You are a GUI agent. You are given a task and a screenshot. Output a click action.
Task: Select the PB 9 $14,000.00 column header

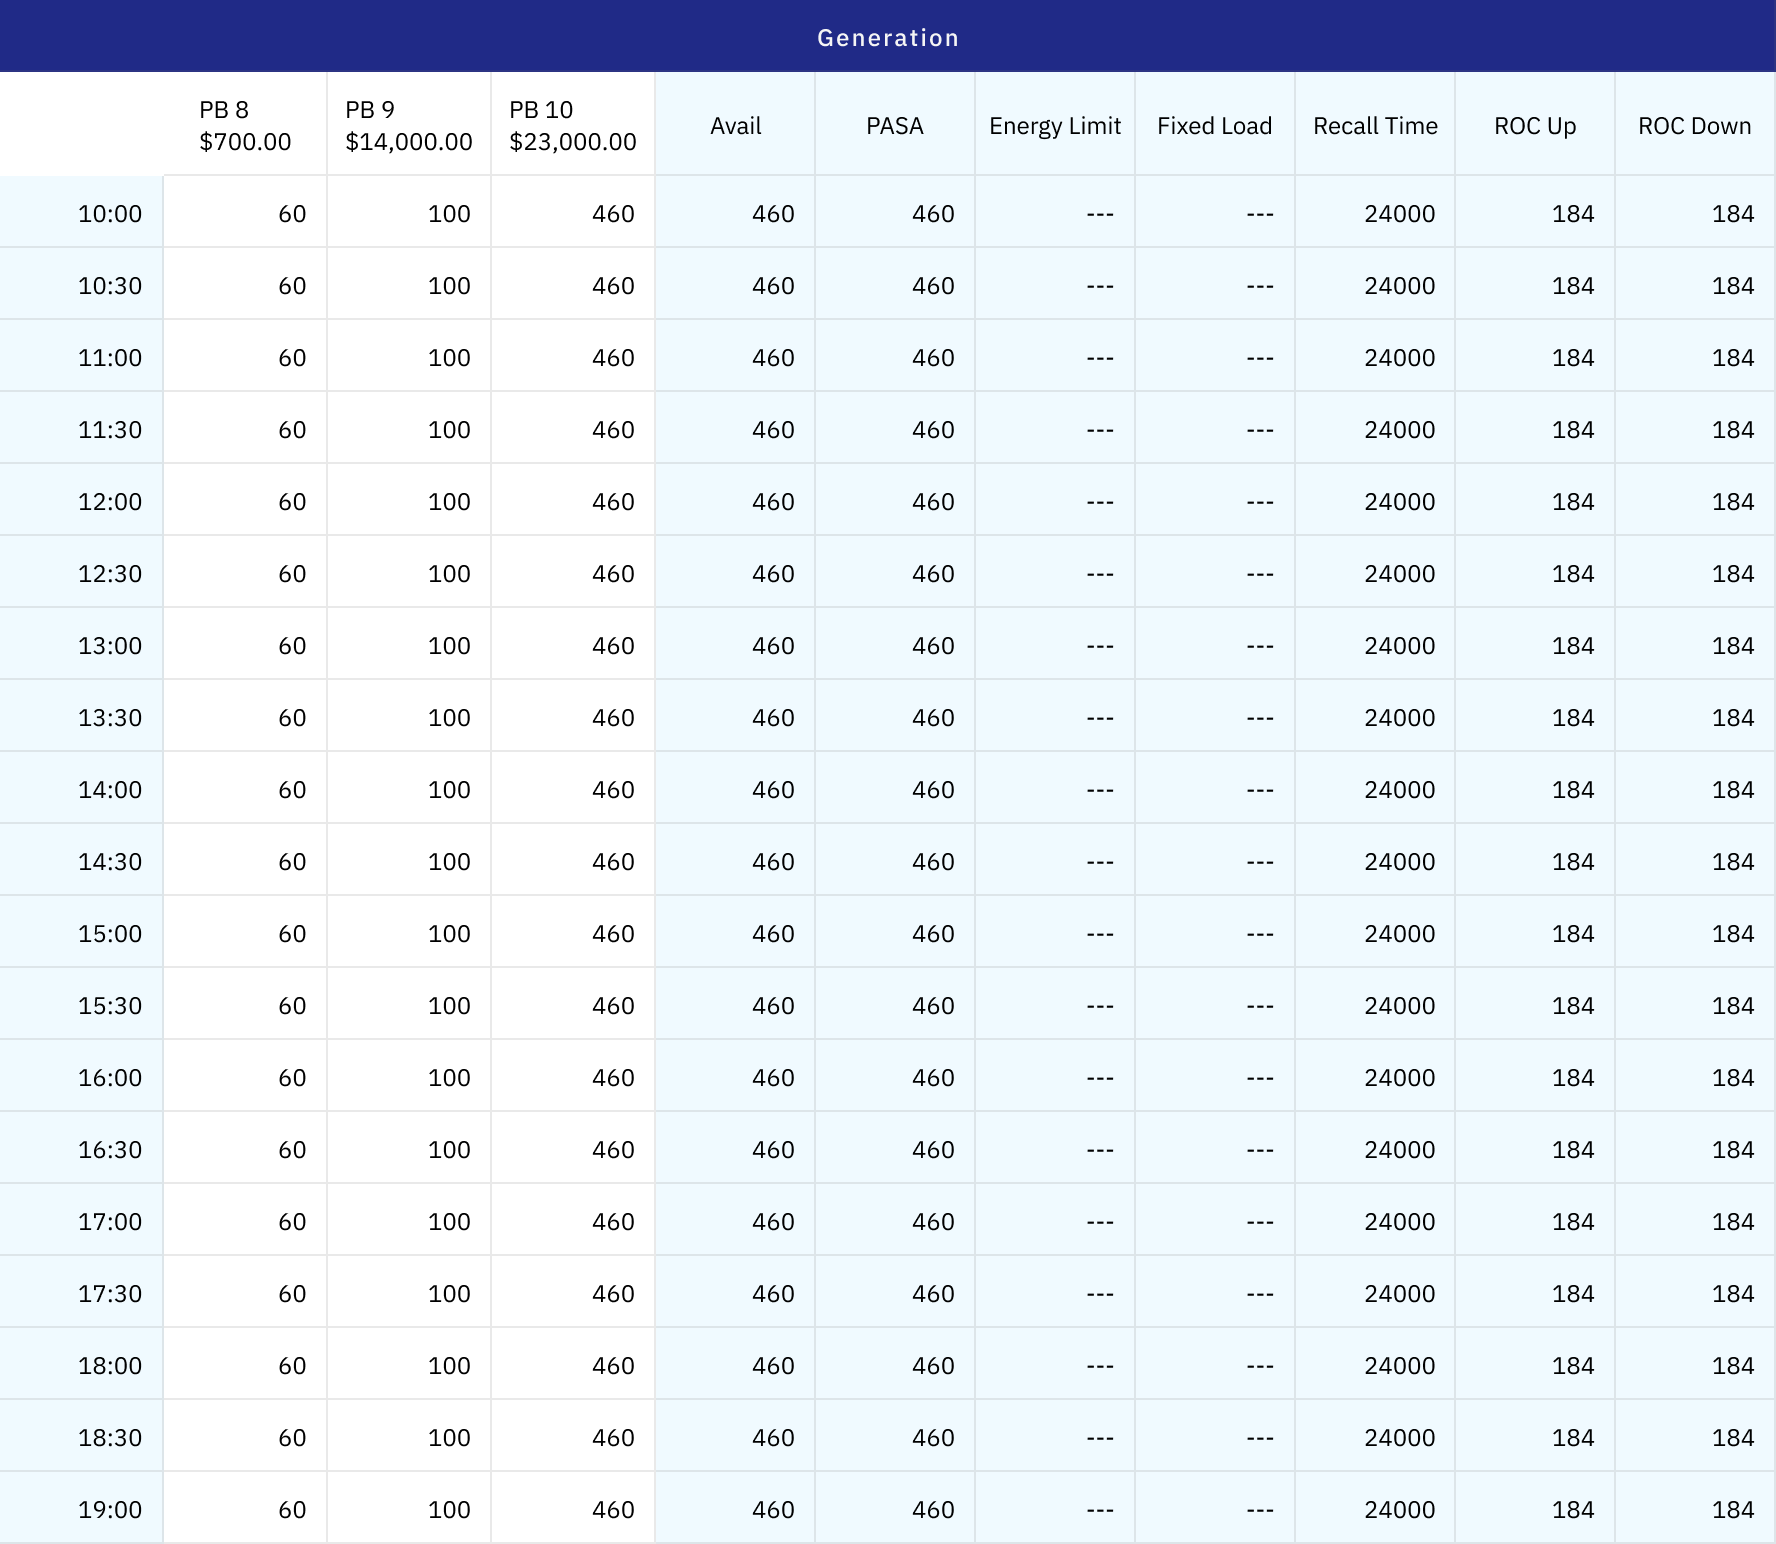(408, 125)
